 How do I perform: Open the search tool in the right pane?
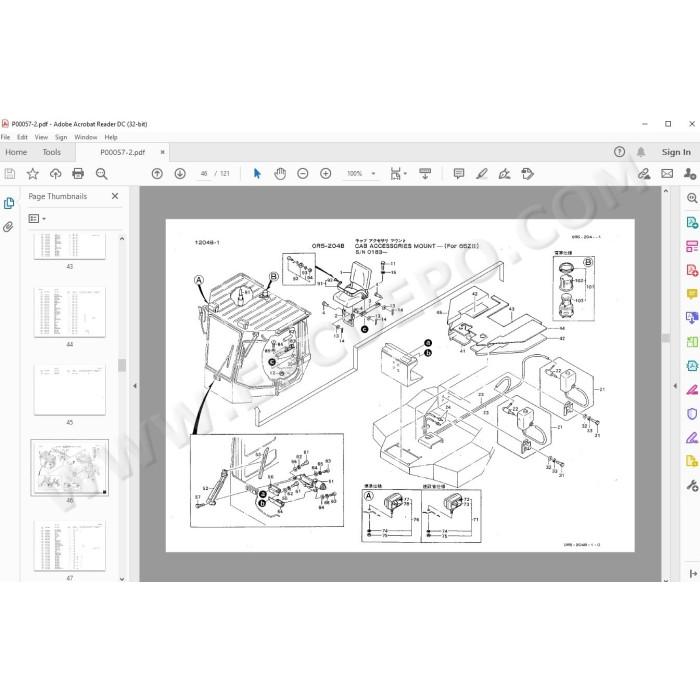[x=692, y=198]
